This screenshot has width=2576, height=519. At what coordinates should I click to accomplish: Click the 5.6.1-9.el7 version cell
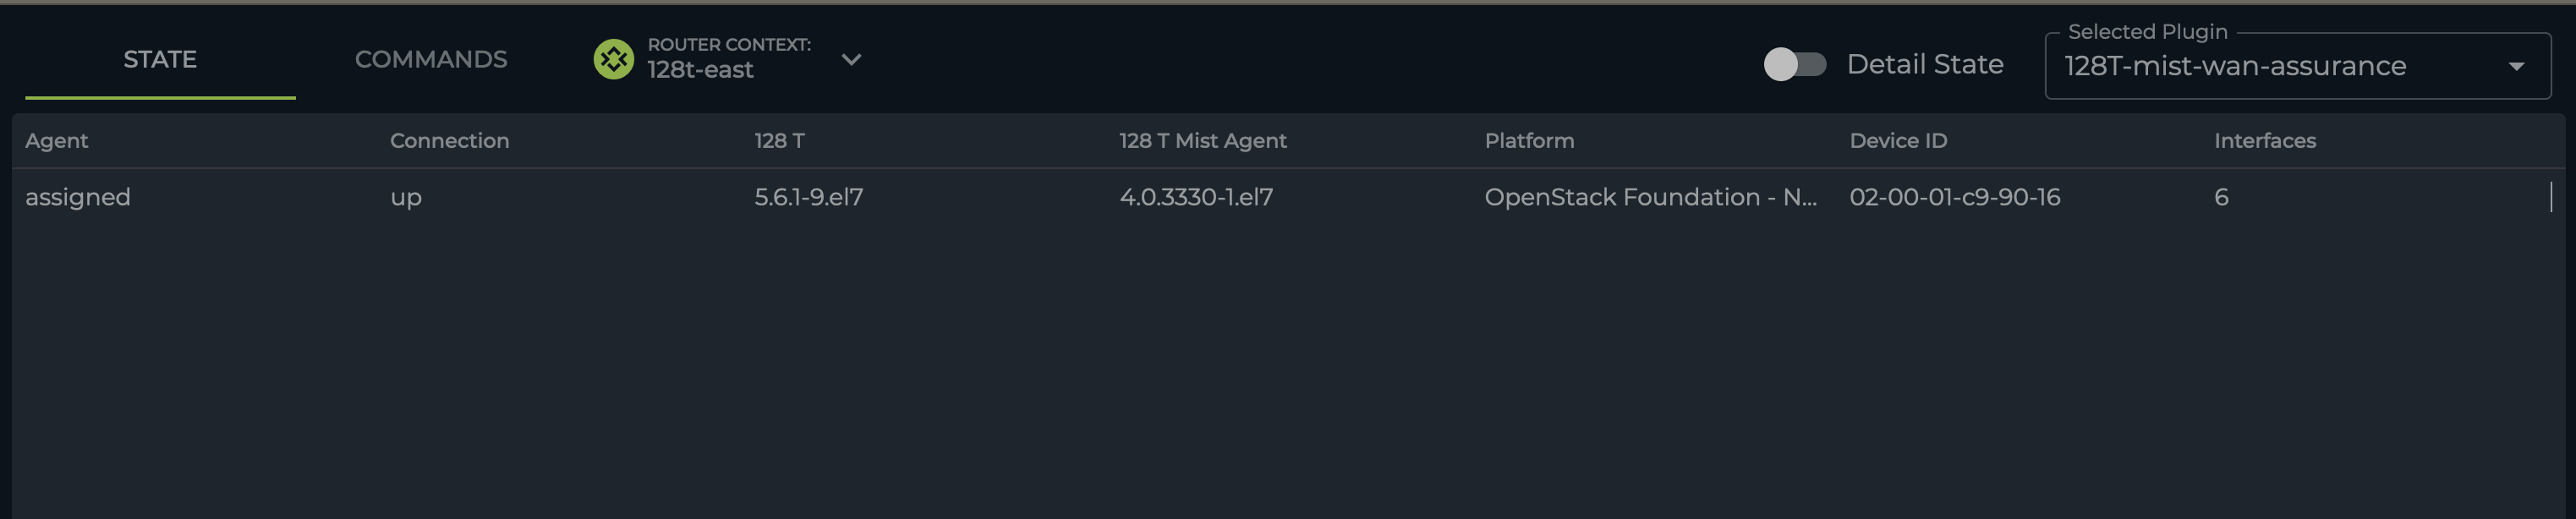(x=808, y=197)
